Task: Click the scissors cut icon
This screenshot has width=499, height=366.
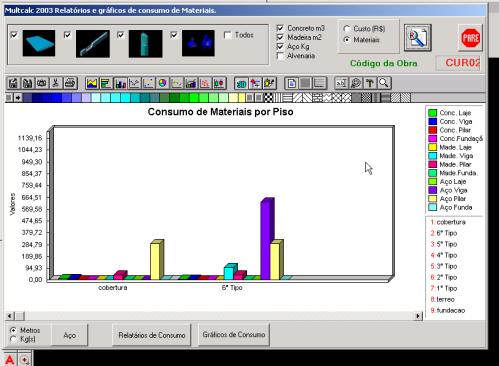Action: pos(56,83)
